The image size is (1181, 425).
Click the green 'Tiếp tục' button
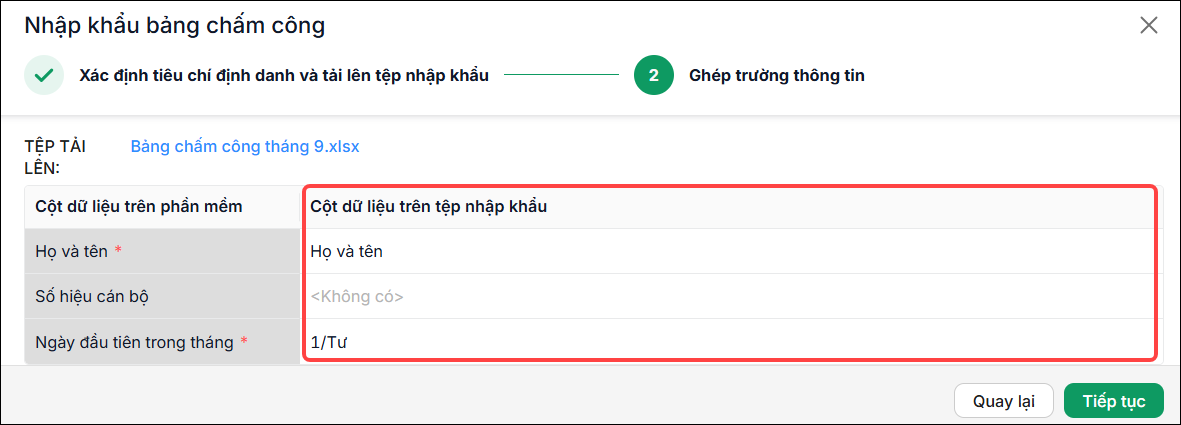[x=1114, y=401]
